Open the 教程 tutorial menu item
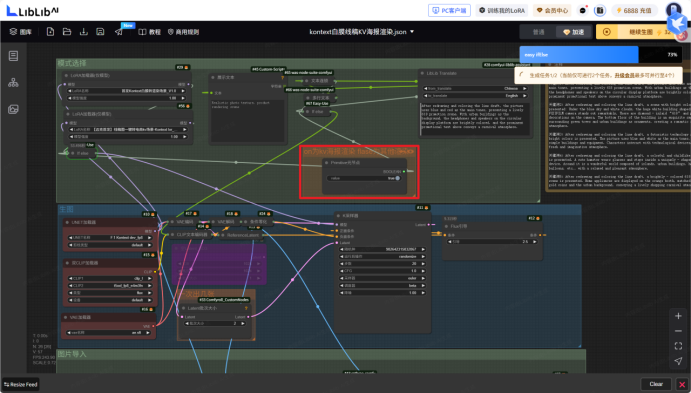 [x=150, y=32]
